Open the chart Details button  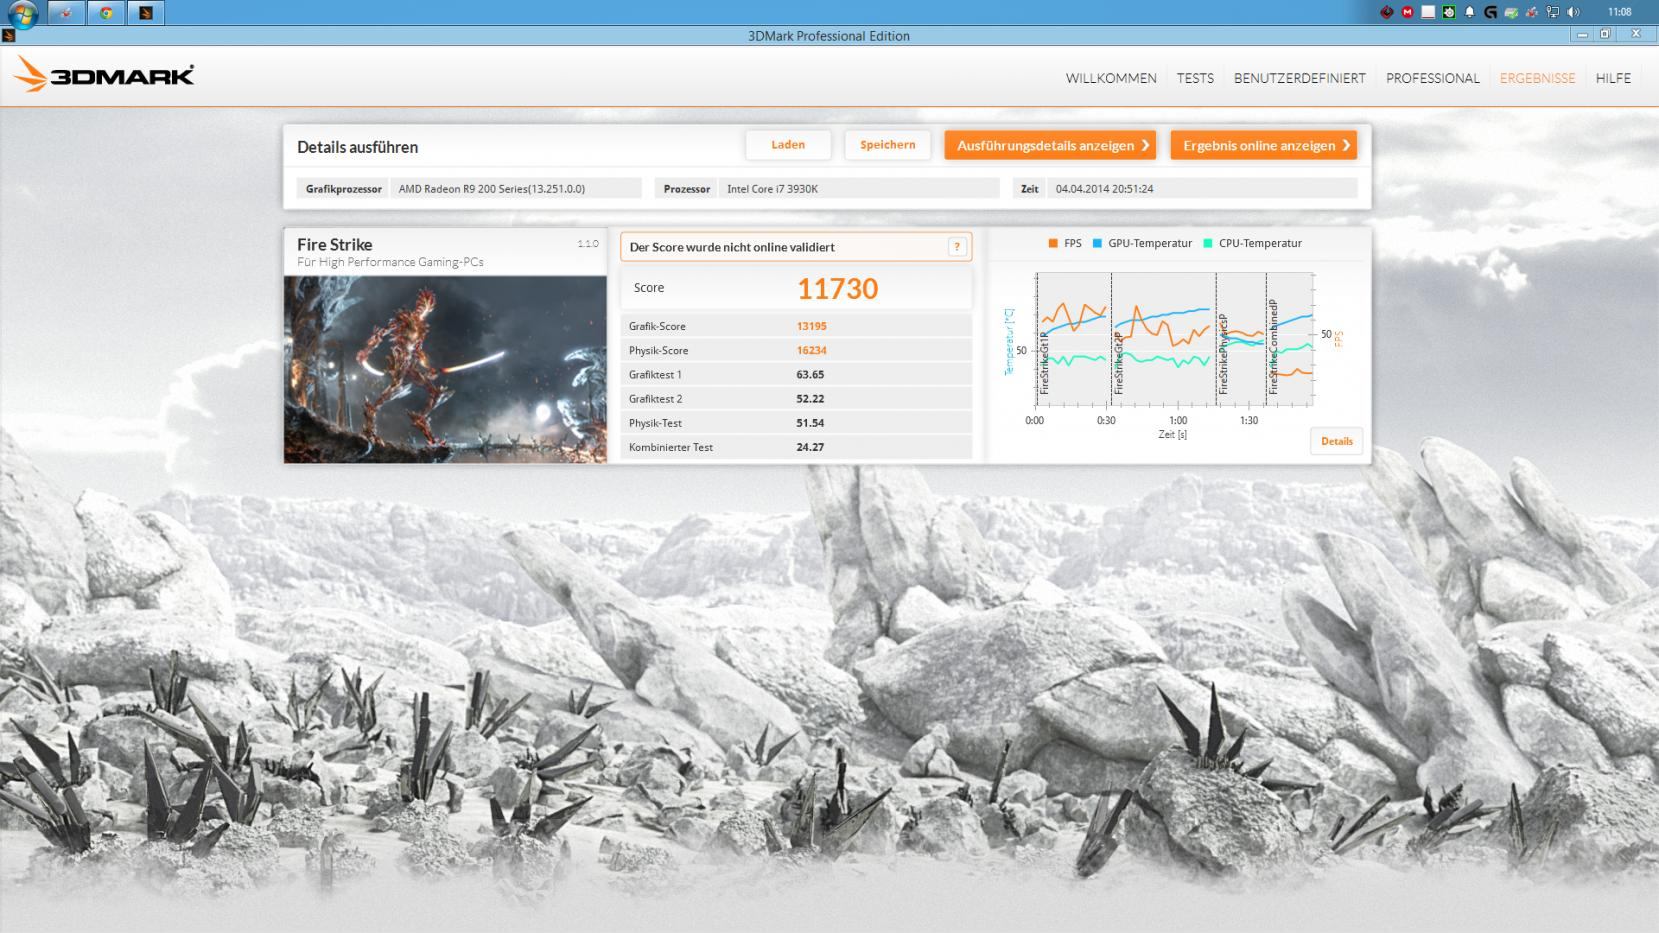pos(1336,441)
